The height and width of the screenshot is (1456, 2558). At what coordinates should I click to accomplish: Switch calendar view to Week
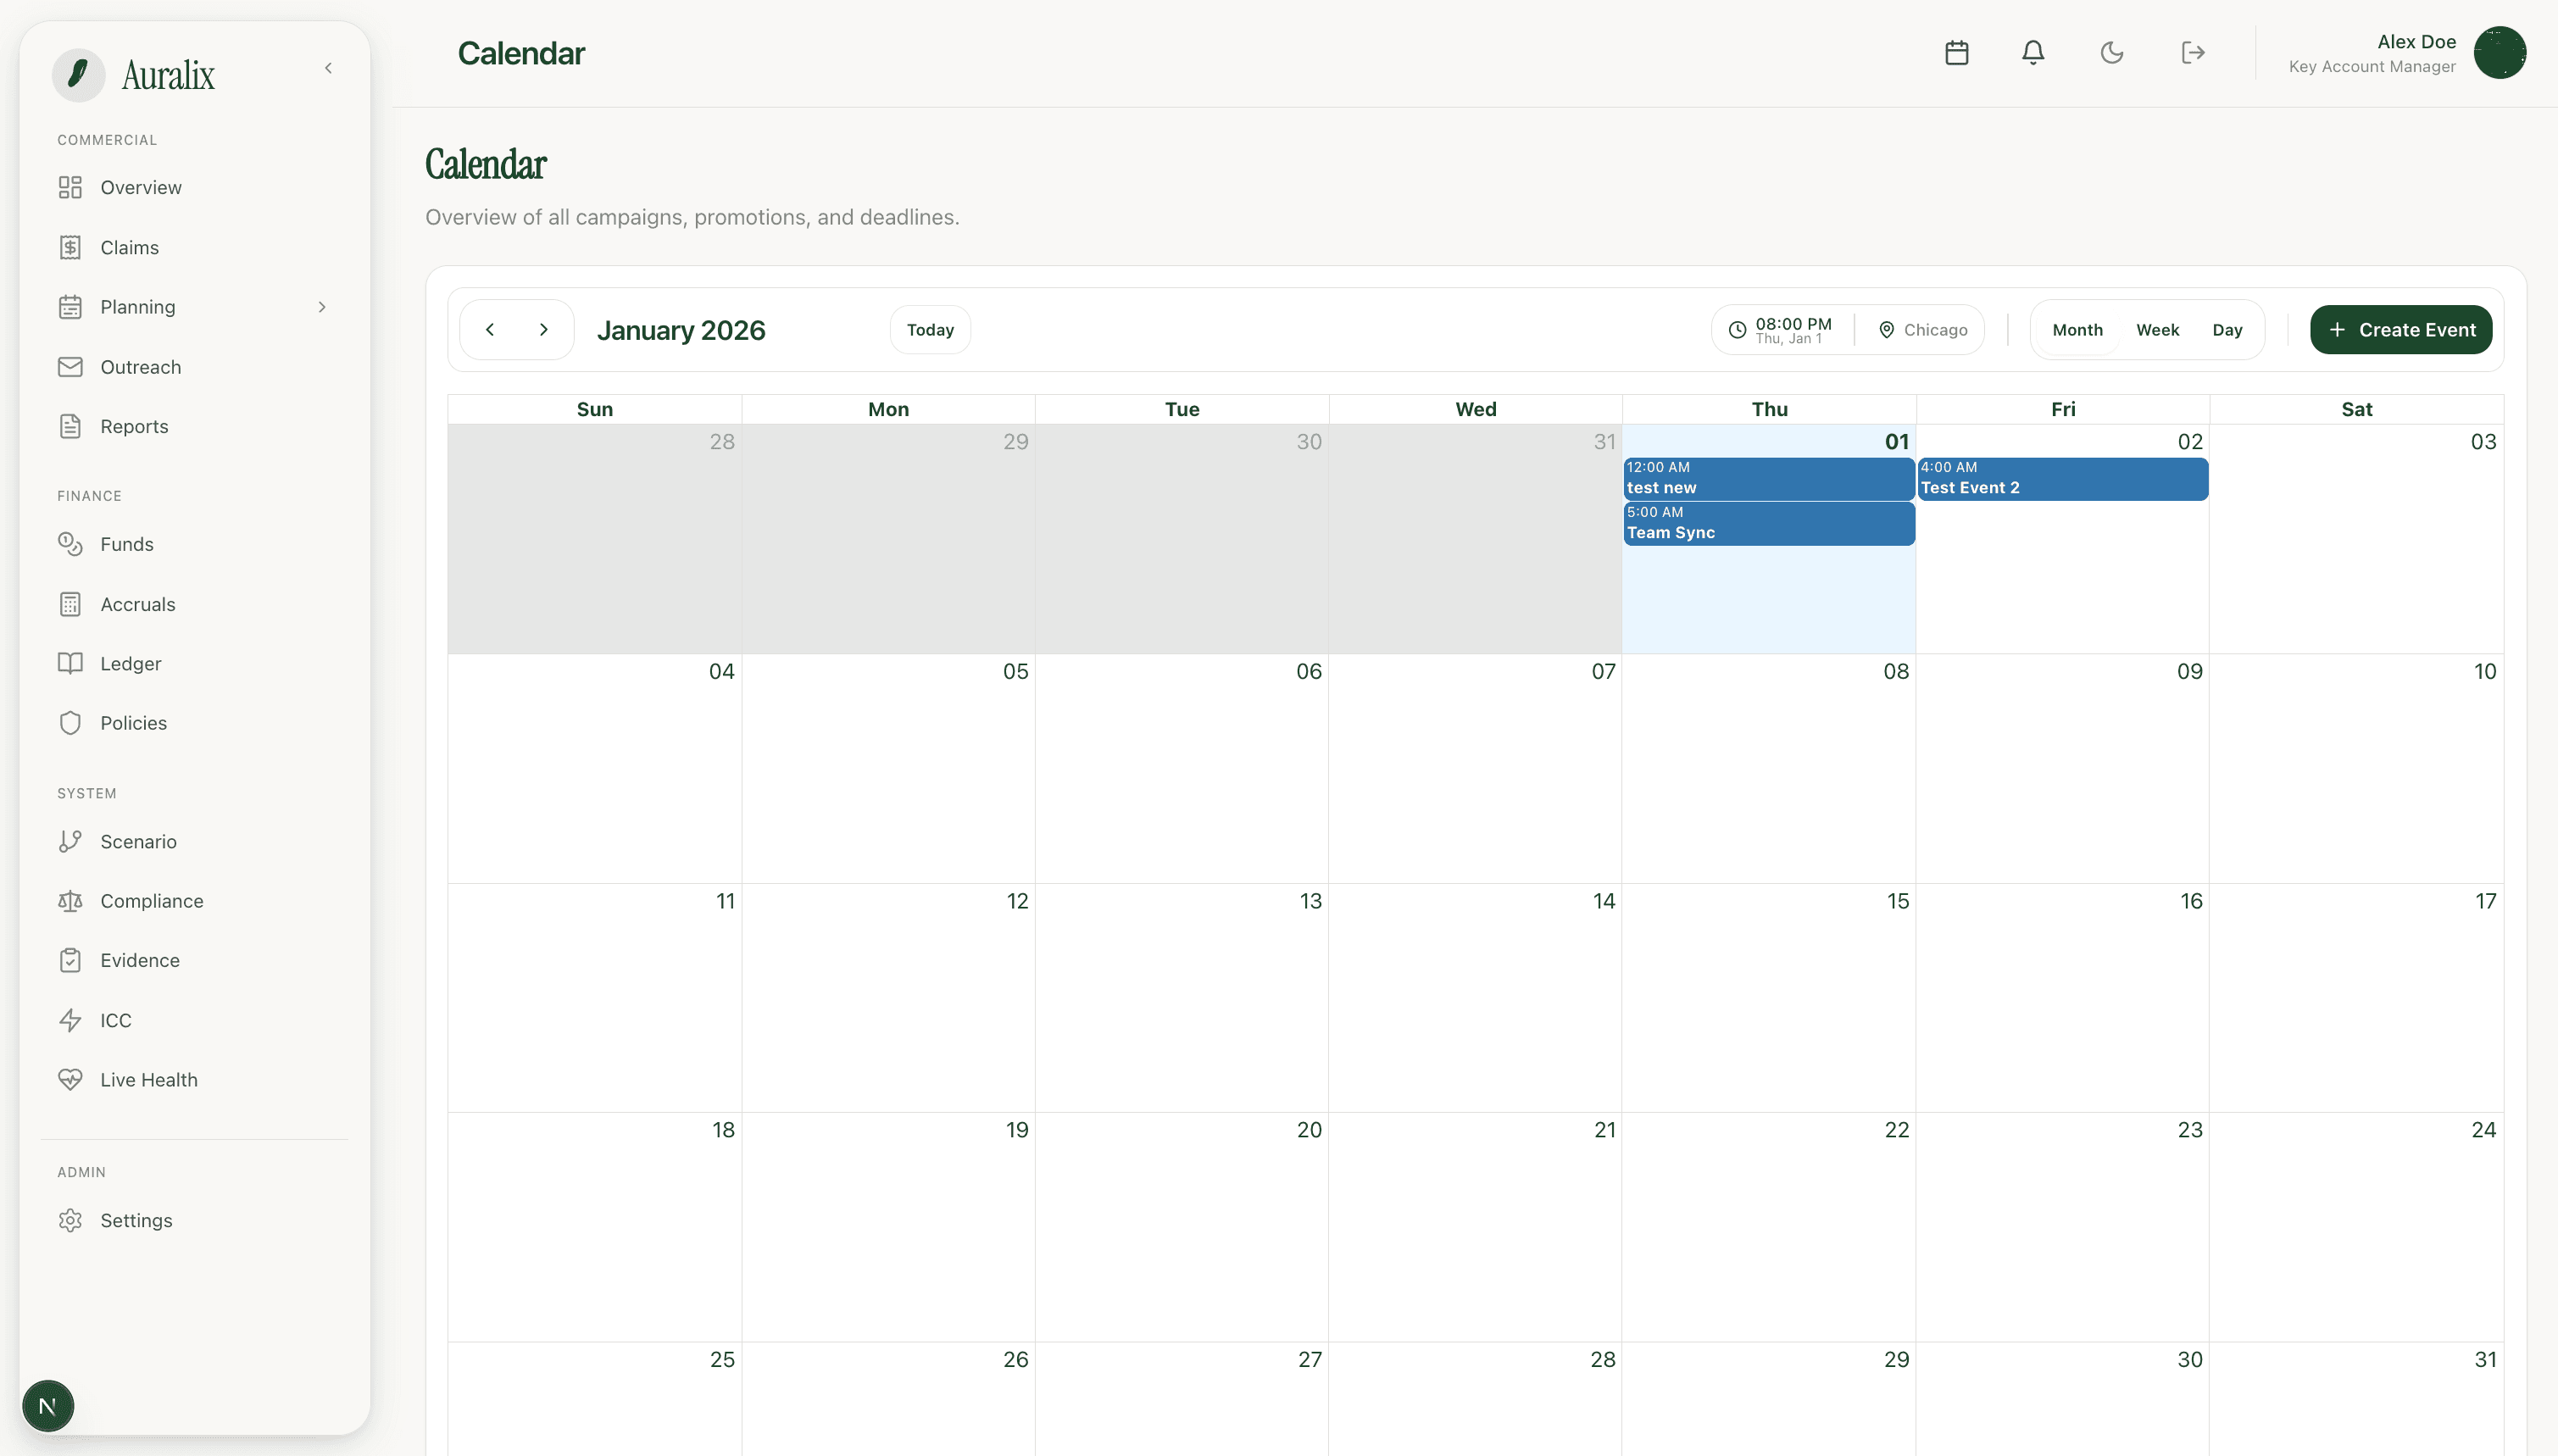pos(2157,329)
